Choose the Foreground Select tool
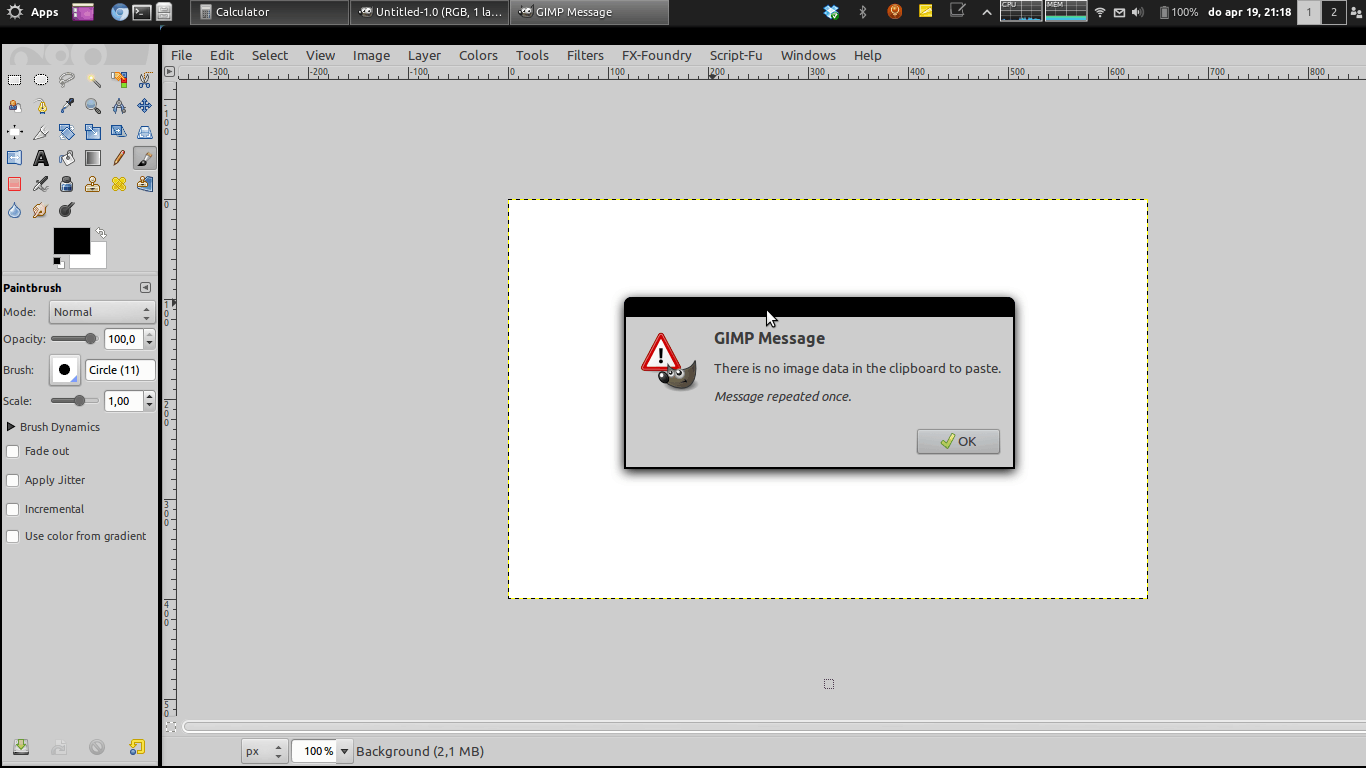The width and height of the screenshot is (1366, 768). [x=15, y=106]
